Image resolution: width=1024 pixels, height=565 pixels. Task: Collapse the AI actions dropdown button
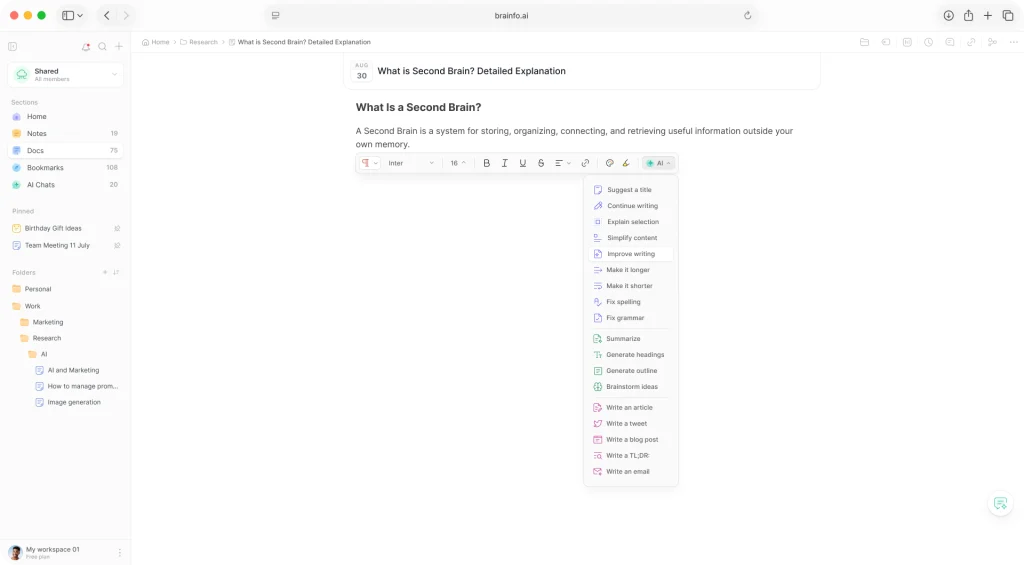pos(658,163)
